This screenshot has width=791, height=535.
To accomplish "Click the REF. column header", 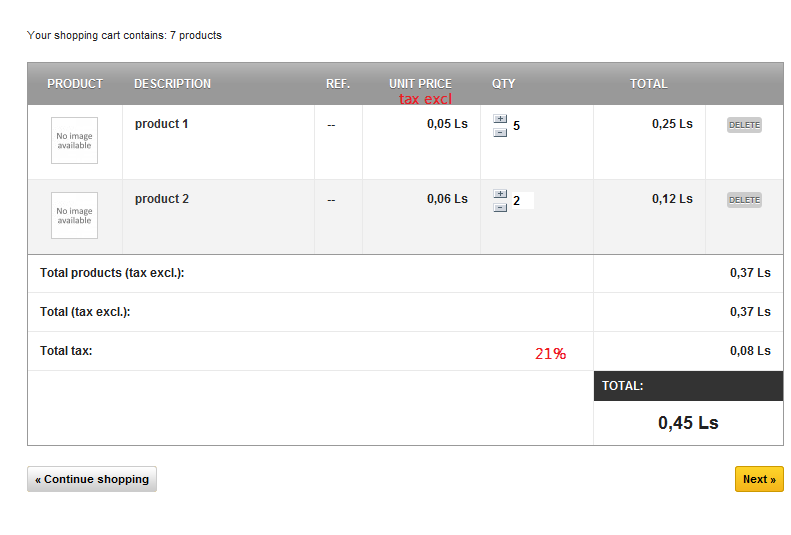I will (338, 84).
